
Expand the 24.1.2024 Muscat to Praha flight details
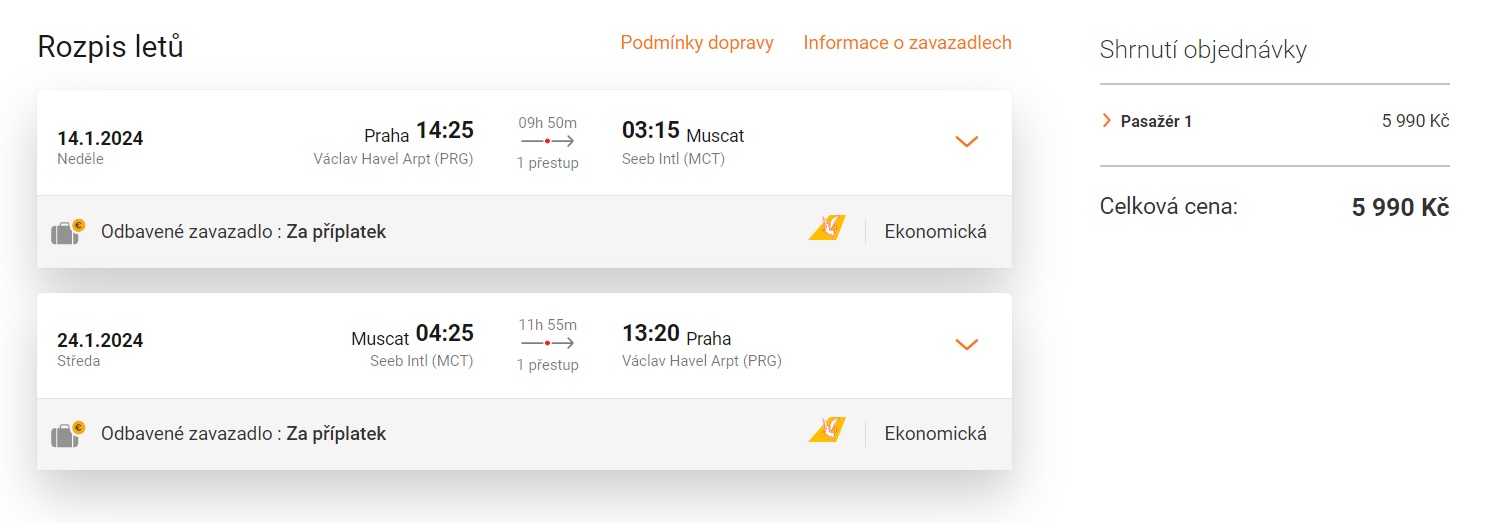[x=966, y=345]
